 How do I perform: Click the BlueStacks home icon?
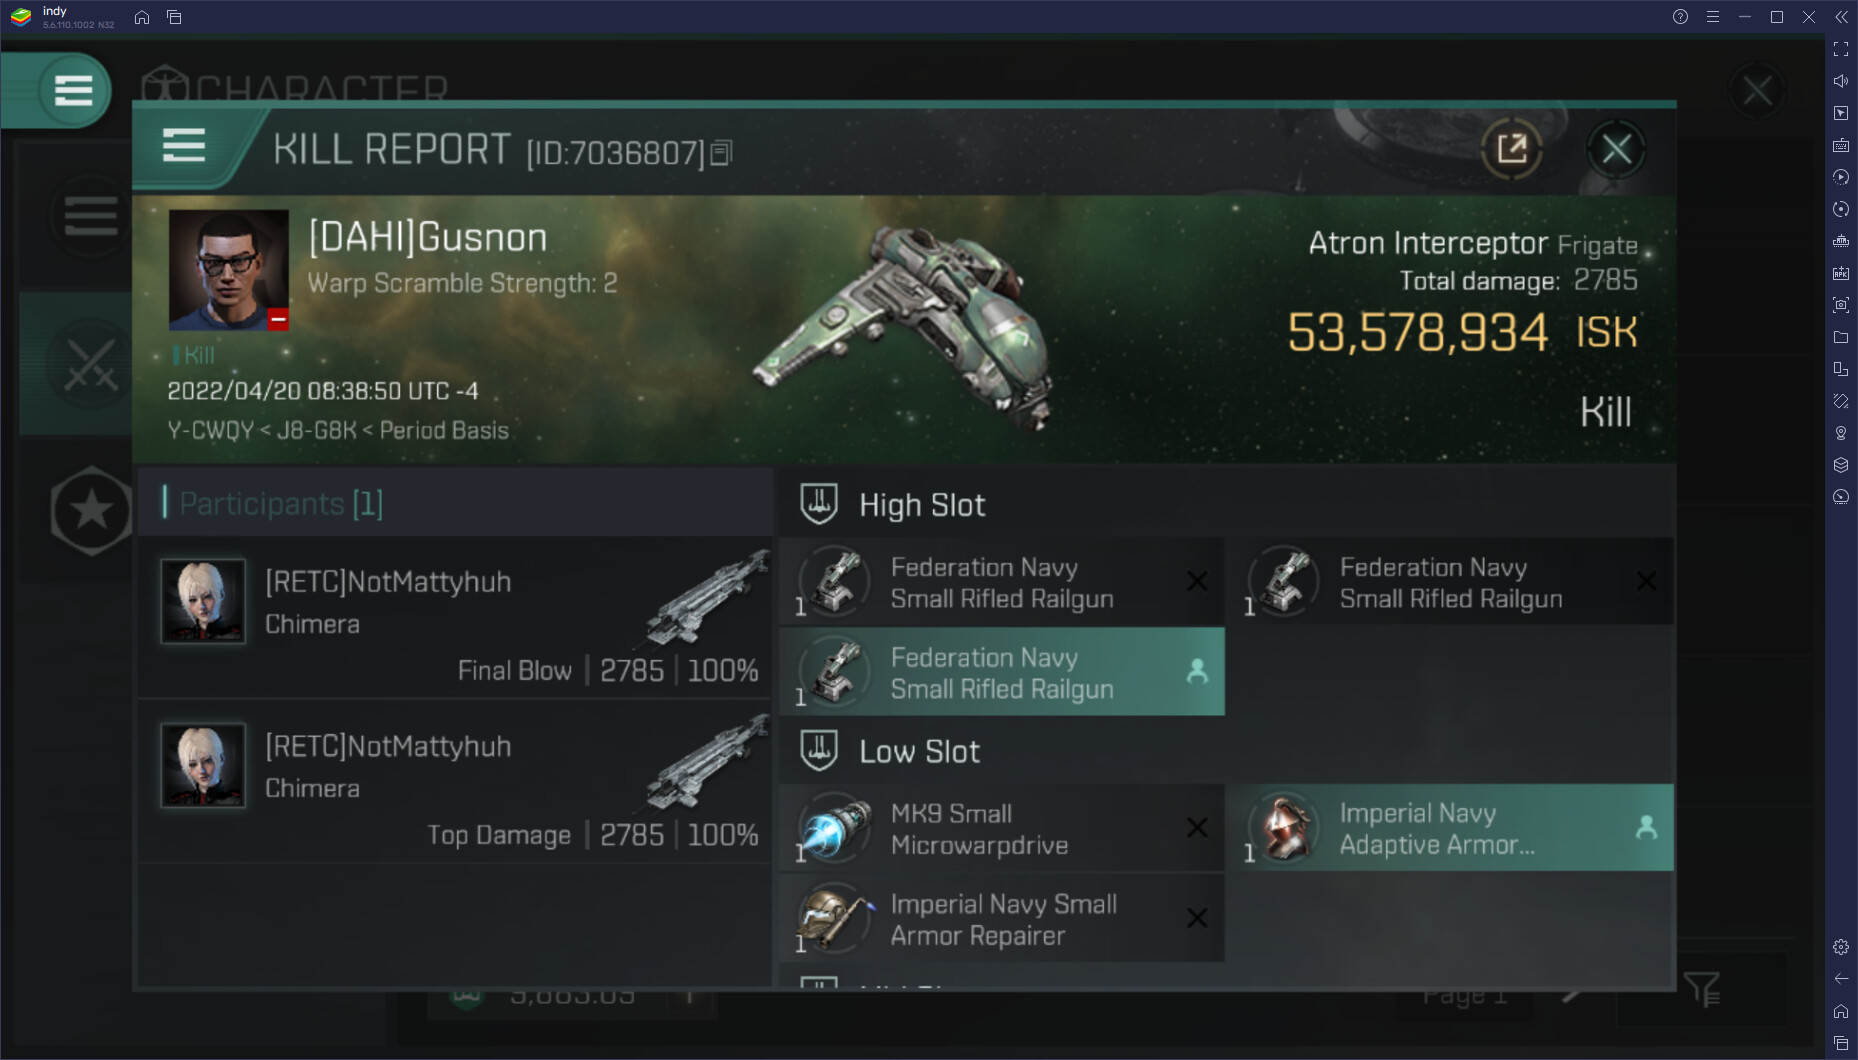pos(142,17)
